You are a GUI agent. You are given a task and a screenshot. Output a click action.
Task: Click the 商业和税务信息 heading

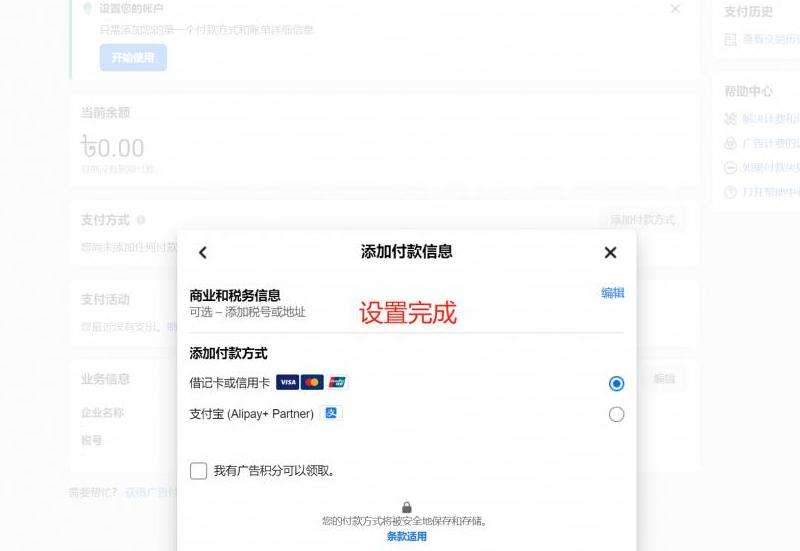[235, 295]
